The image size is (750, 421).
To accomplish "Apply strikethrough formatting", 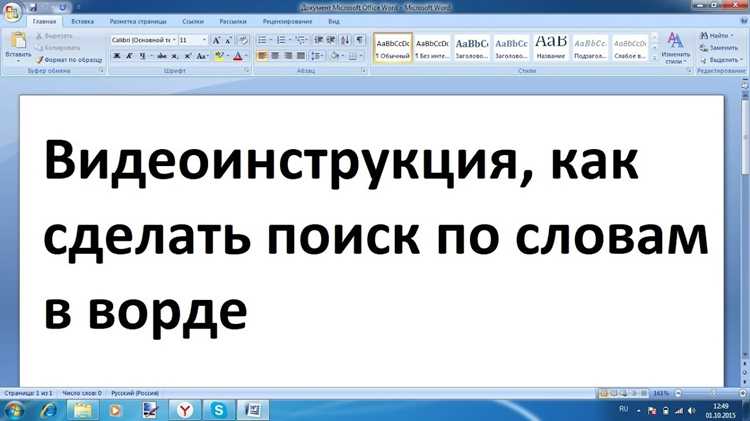I will tap(162, 56).
